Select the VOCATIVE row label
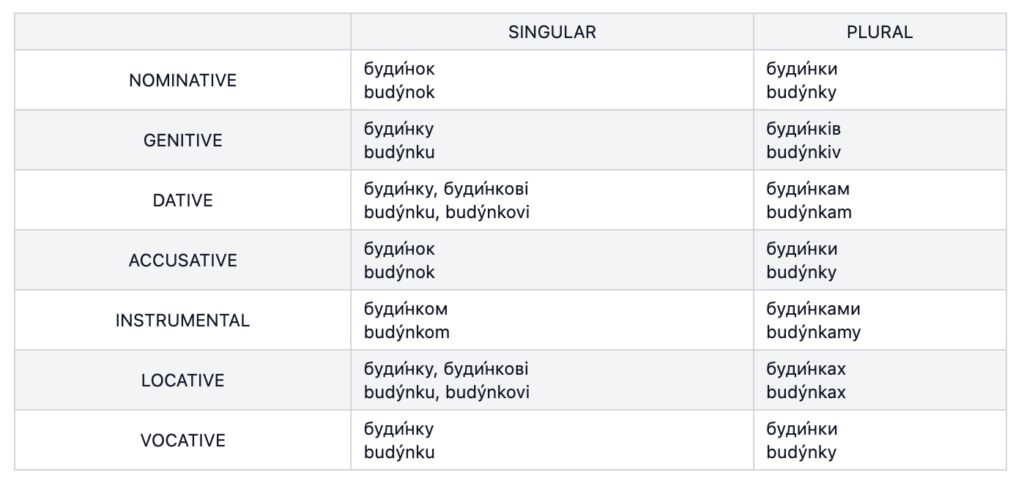This screenshot has height=486, width=1024. coord(182,441)
